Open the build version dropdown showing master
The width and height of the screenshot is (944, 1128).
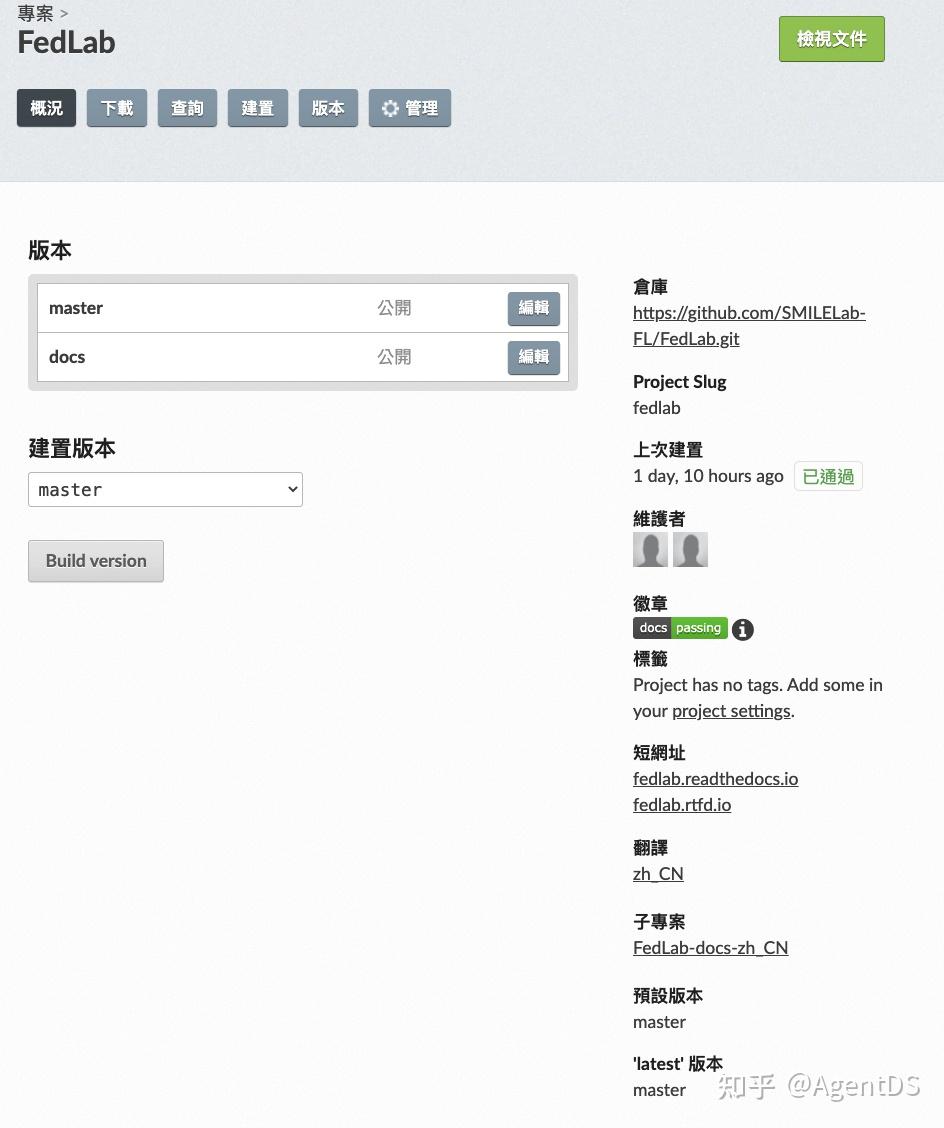click(x=165, y=489)
